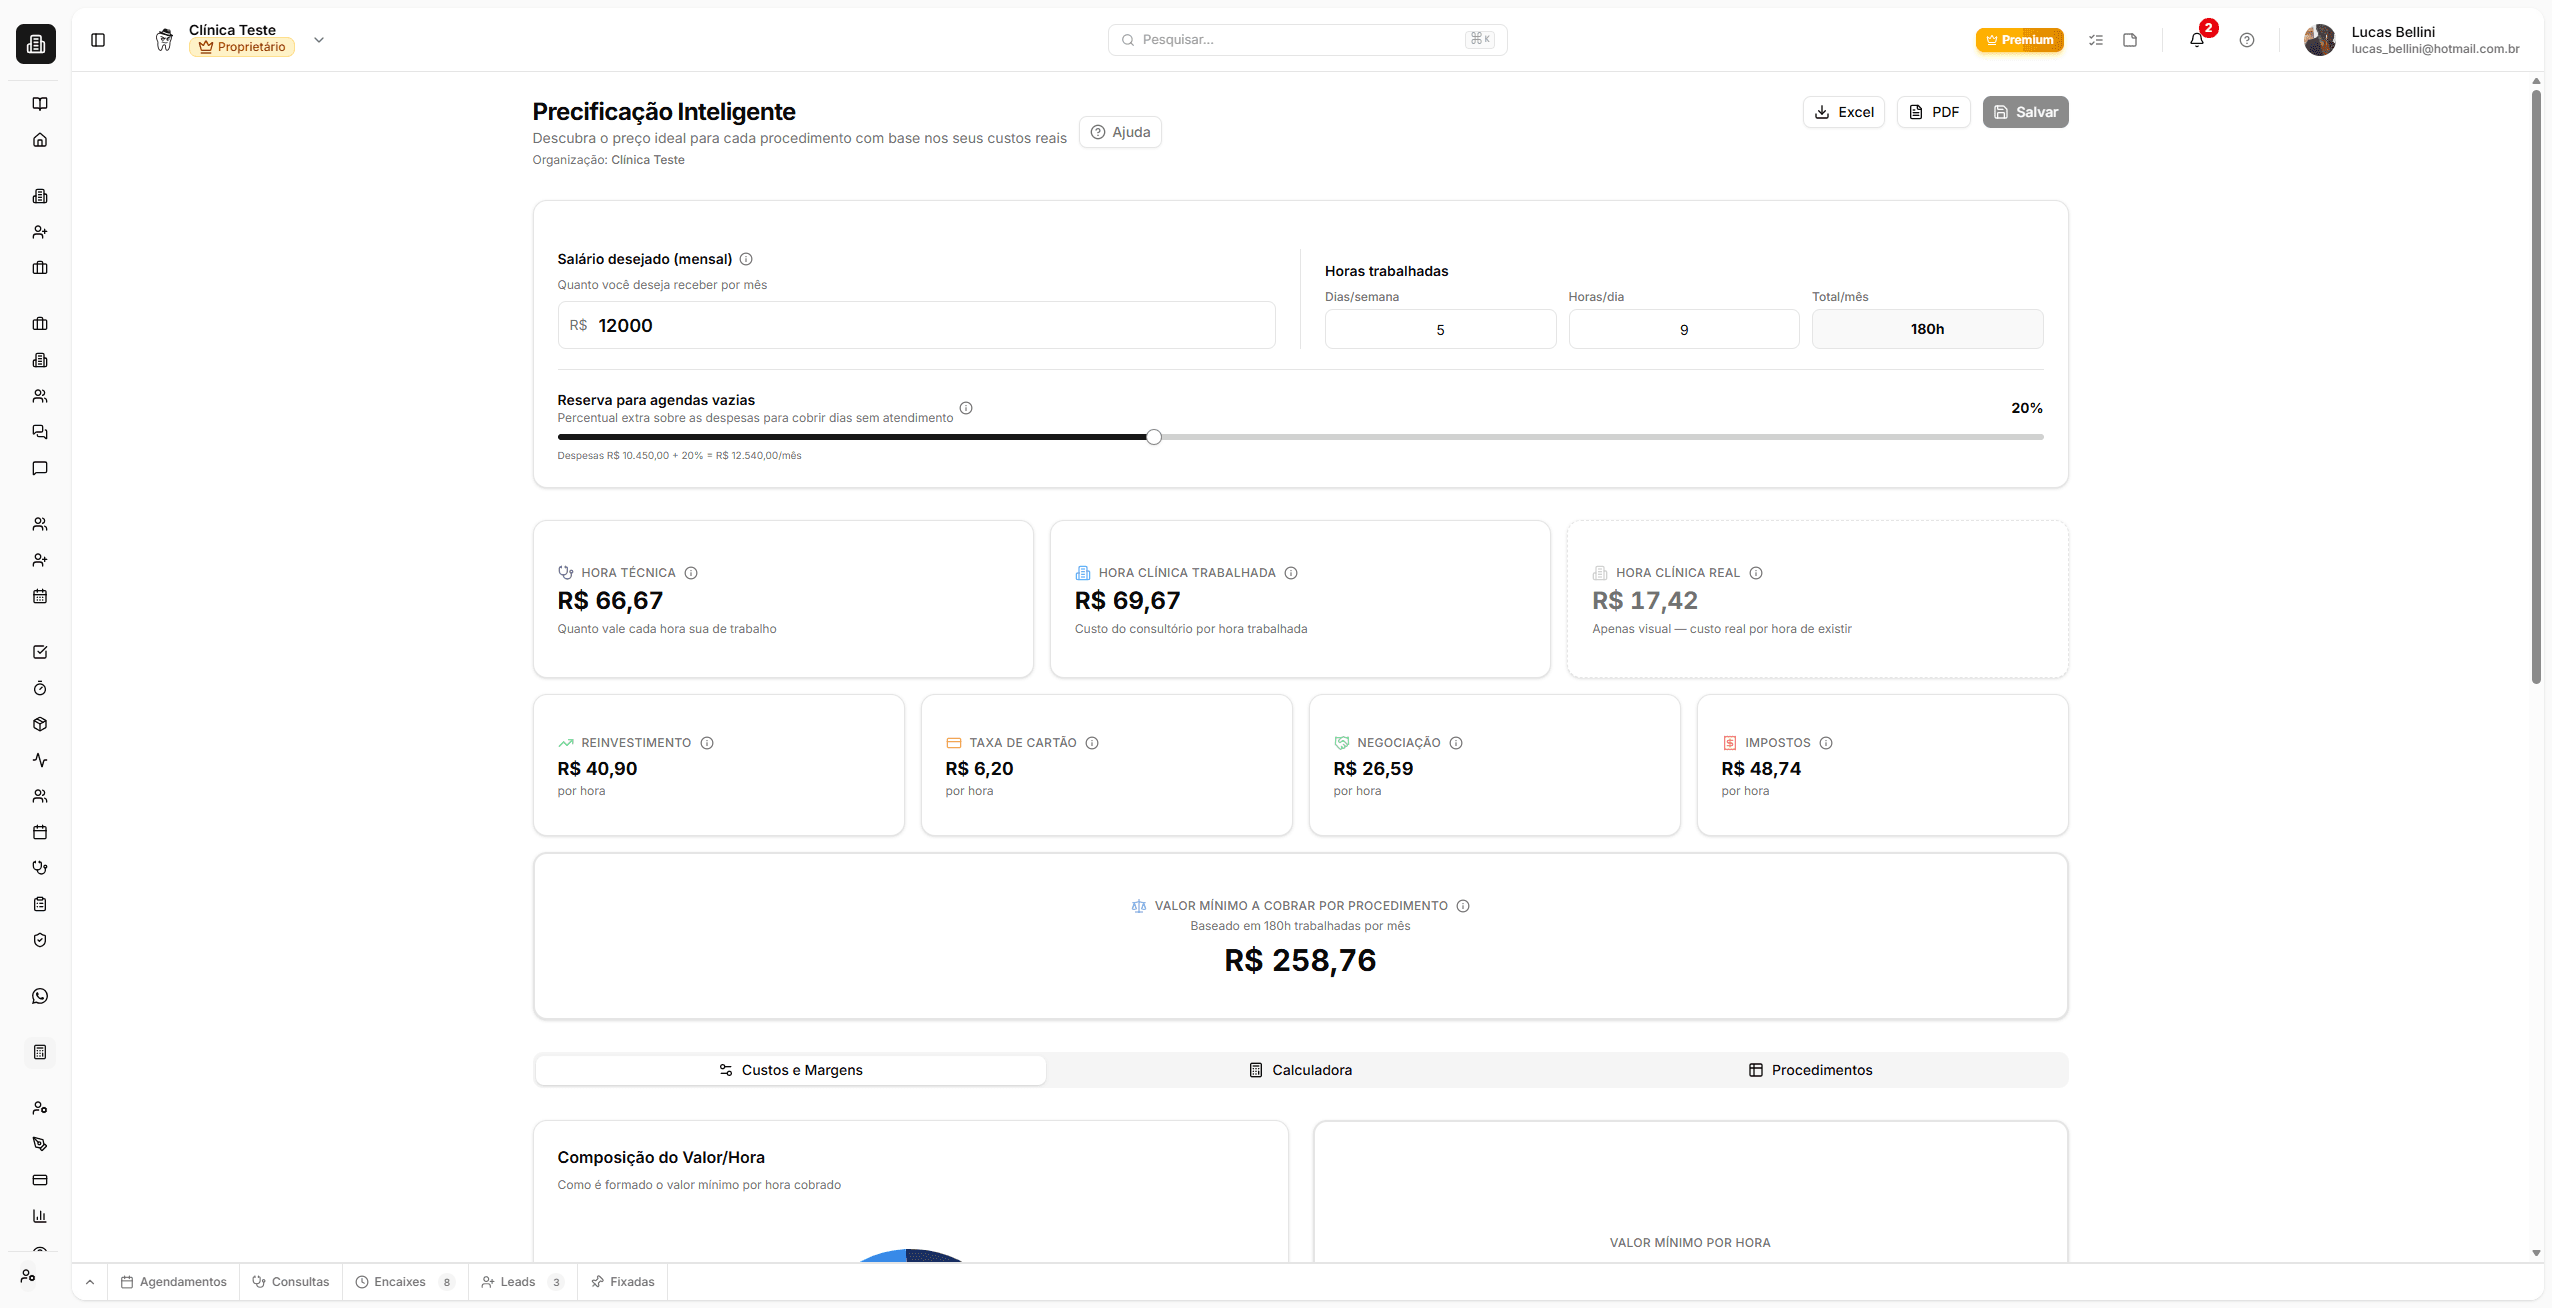Click the Salário desejado input field

click(x=916, y=324)
